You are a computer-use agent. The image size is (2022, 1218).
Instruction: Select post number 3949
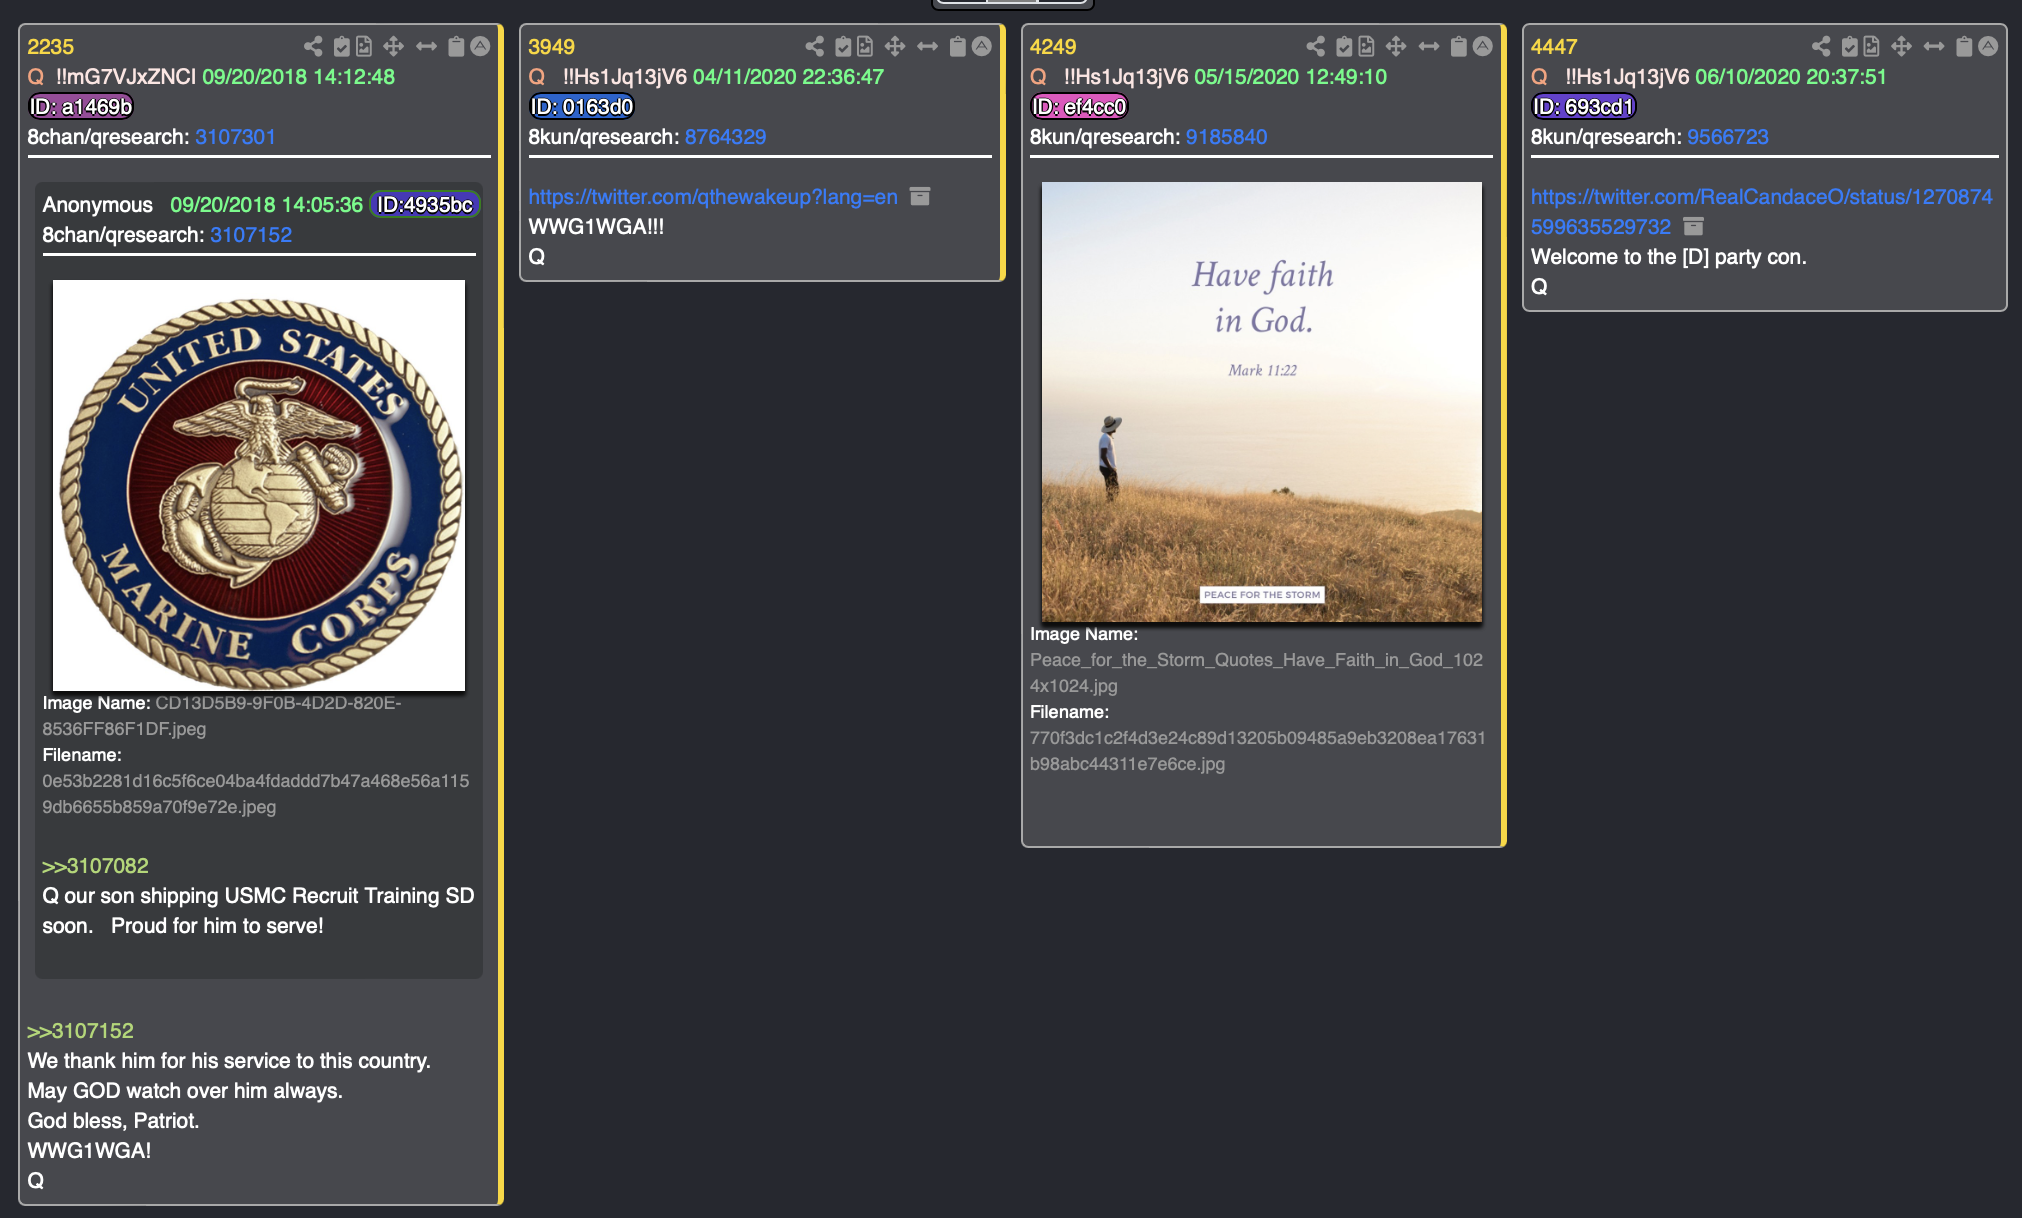pos(551,47)
